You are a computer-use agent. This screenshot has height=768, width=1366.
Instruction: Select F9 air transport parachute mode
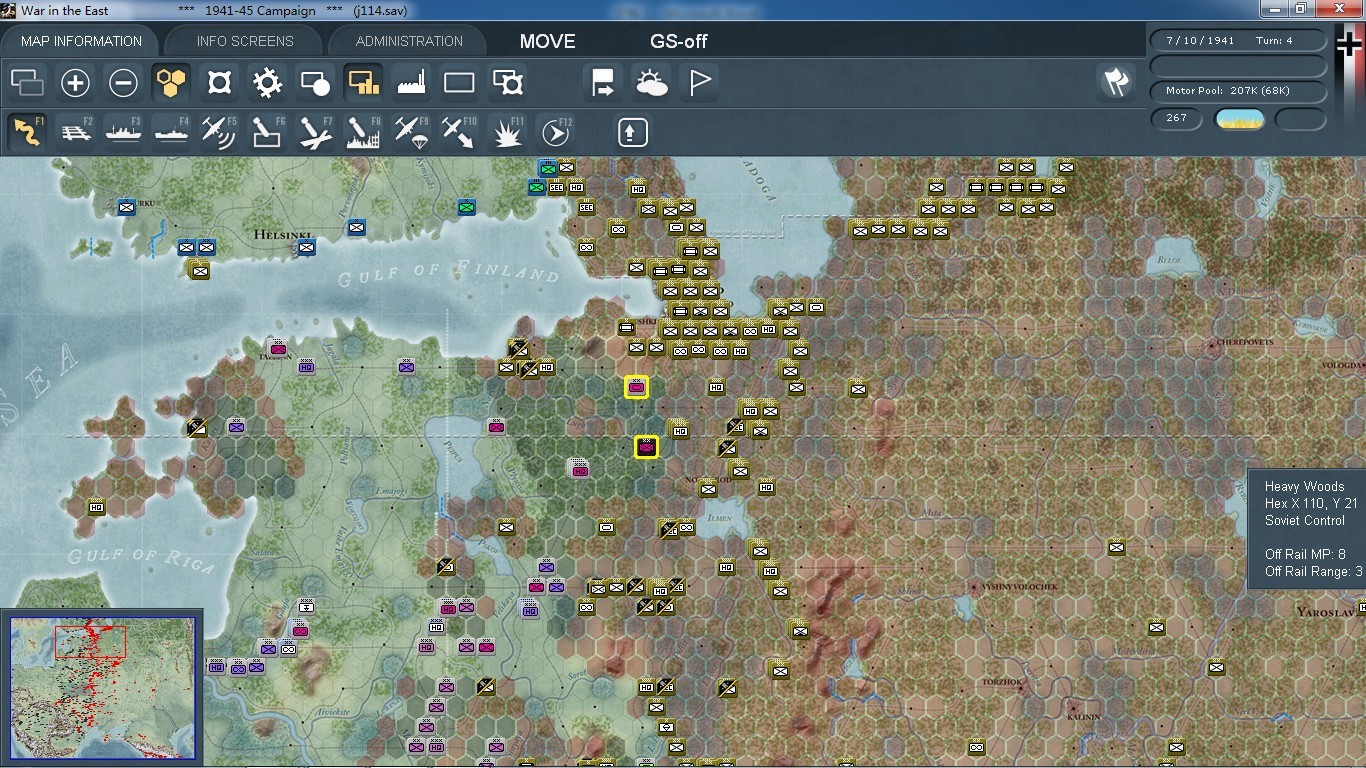(x=411, y=132)
